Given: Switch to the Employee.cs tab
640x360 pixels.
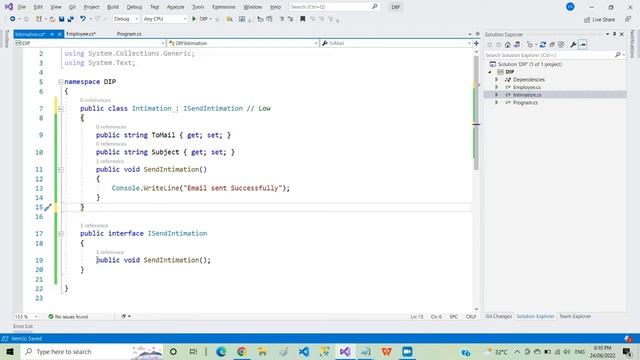Looking at the screenshot, I should click(81, 34).
